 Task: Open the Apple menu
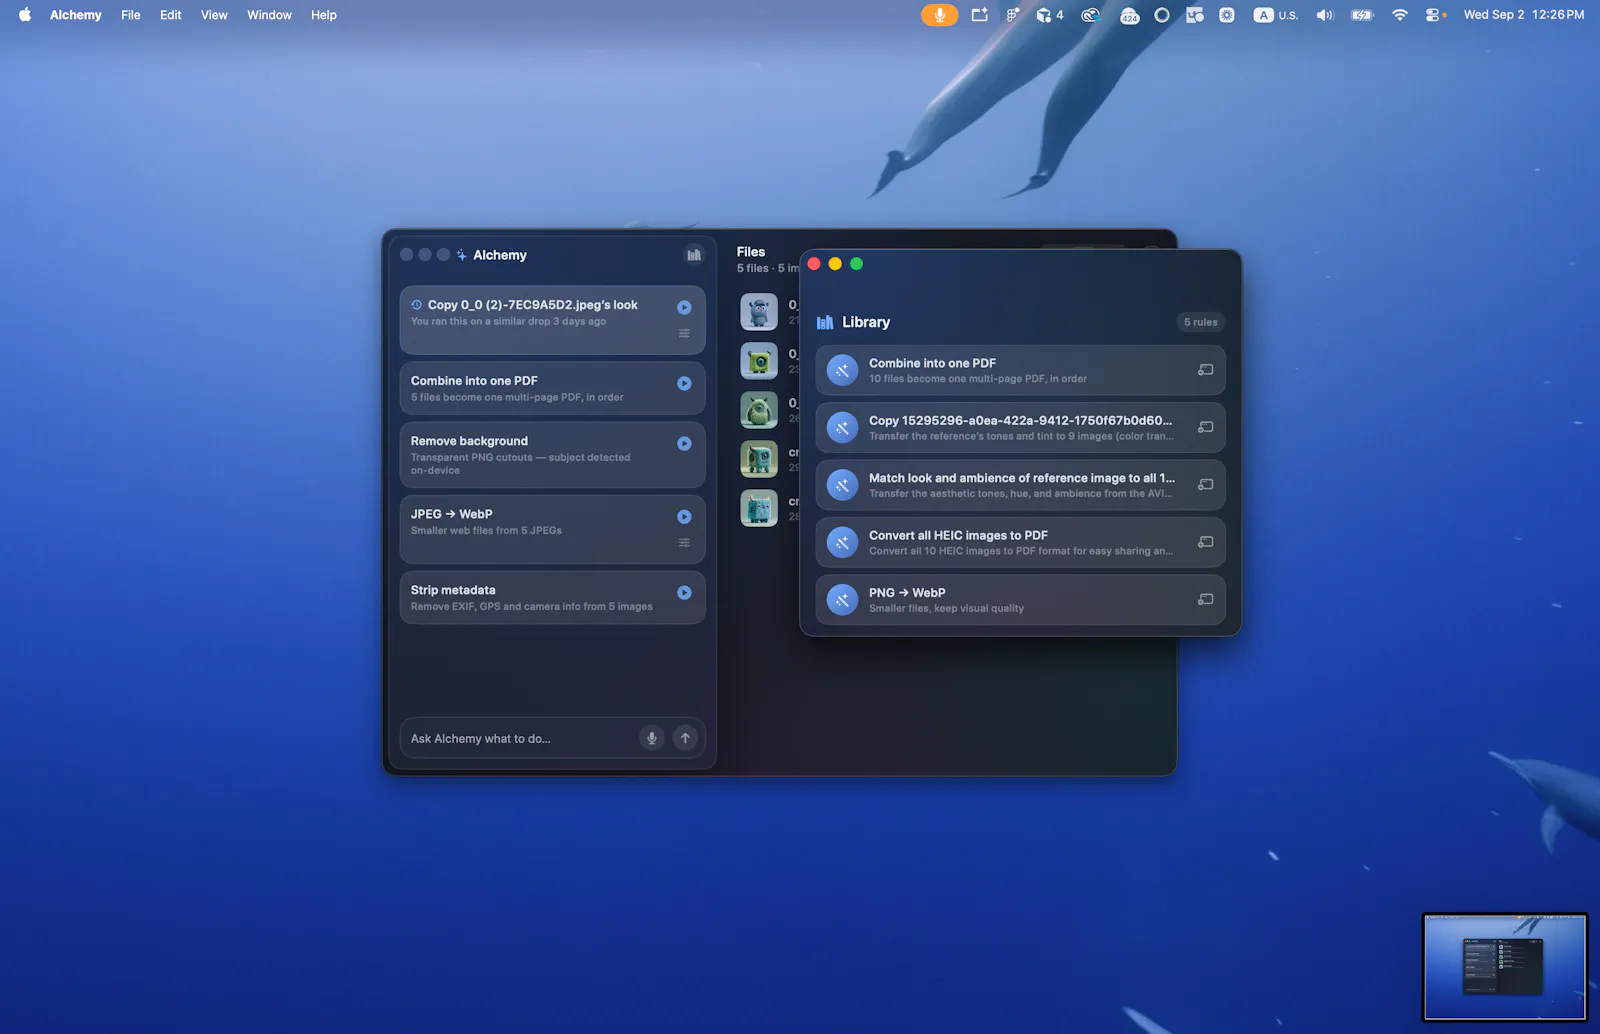click(x=25, y=15)
